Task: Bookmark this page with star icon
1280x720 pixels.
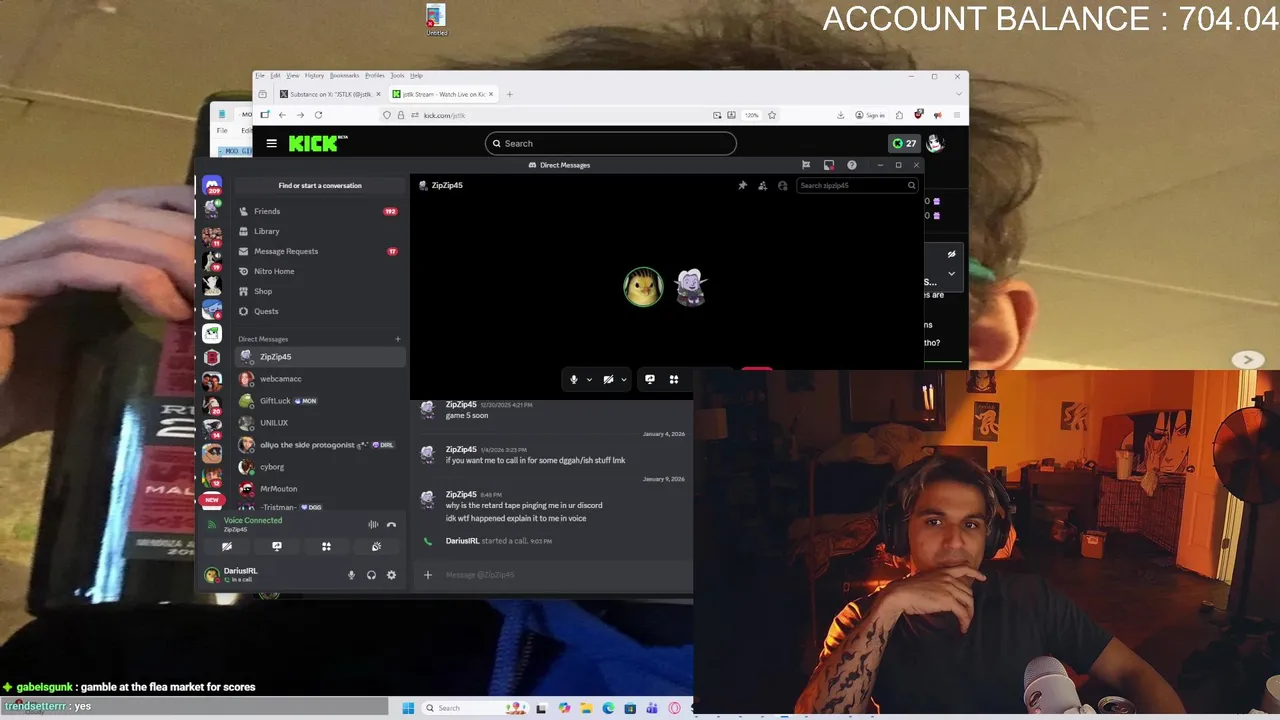Action: point(772,115)
